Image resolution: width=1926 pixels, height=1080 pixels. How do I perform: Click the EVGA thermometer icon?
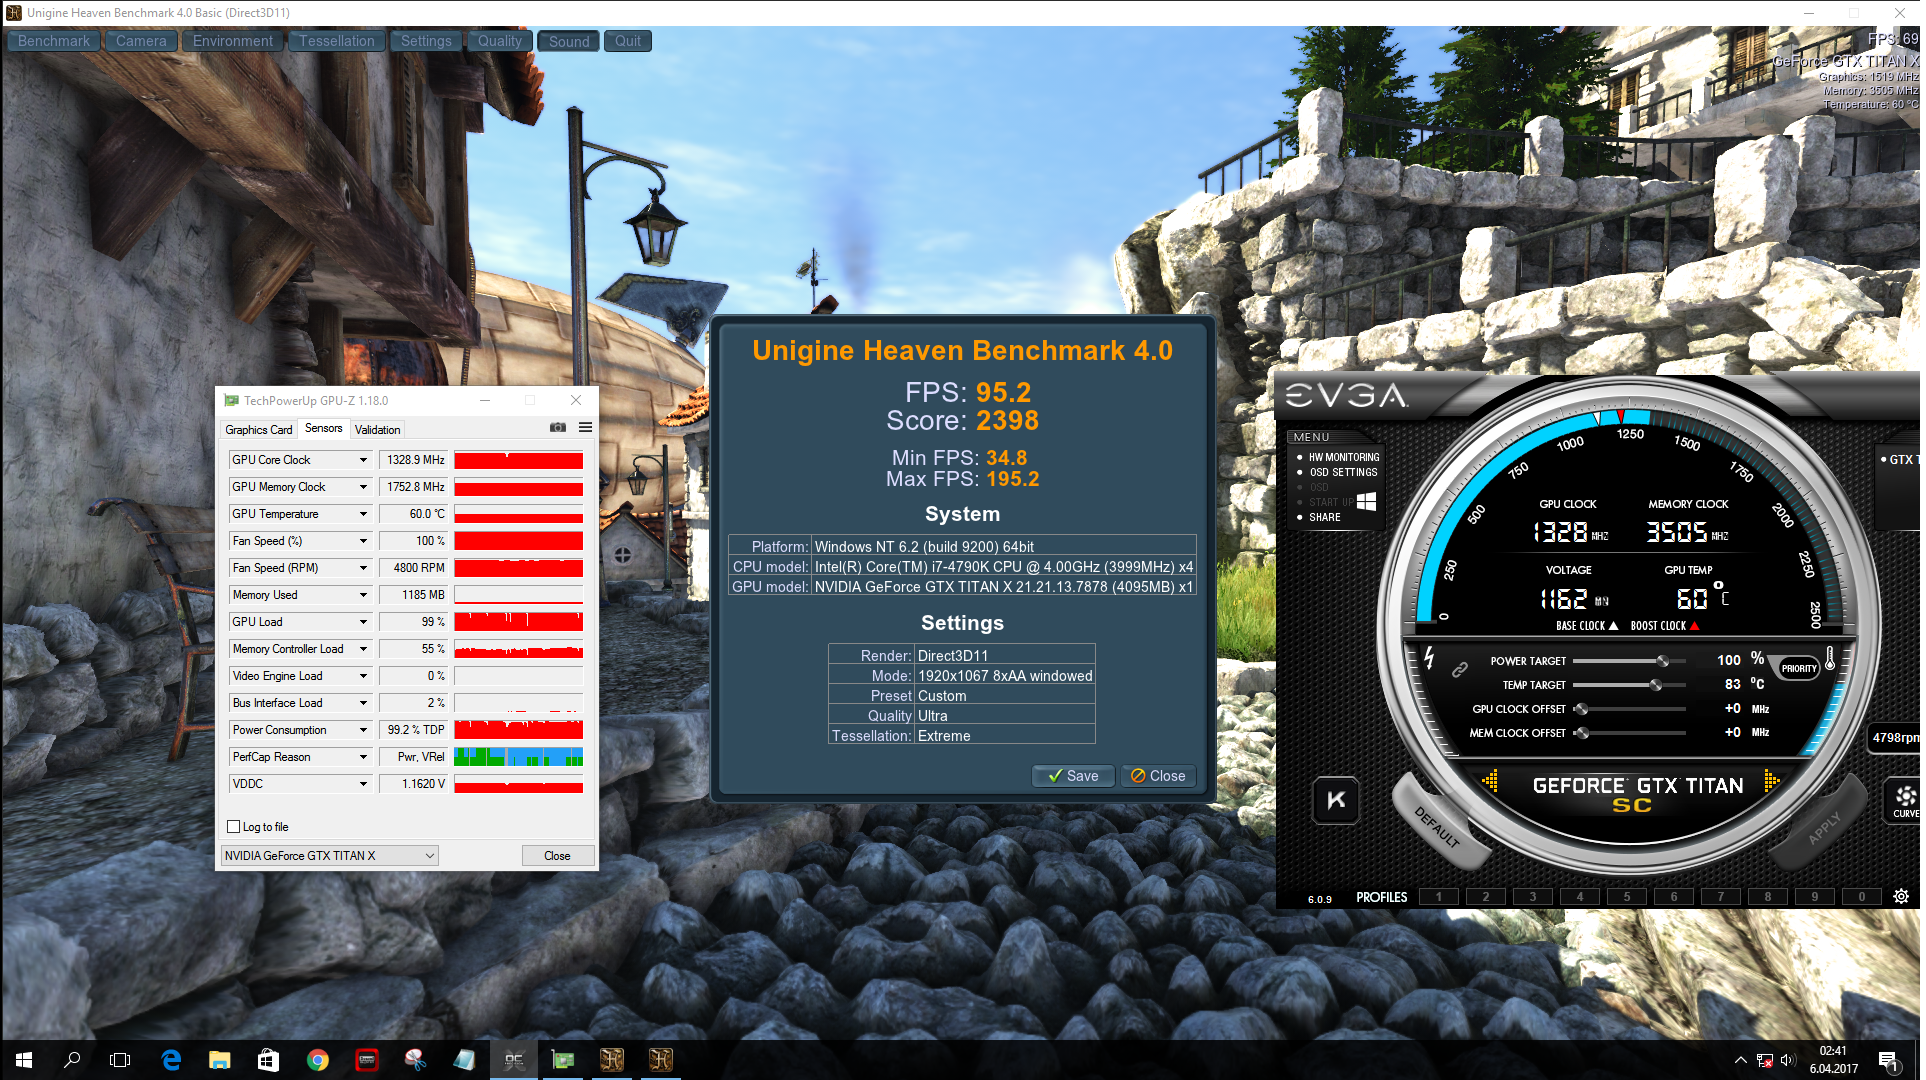coord(1831,658)
